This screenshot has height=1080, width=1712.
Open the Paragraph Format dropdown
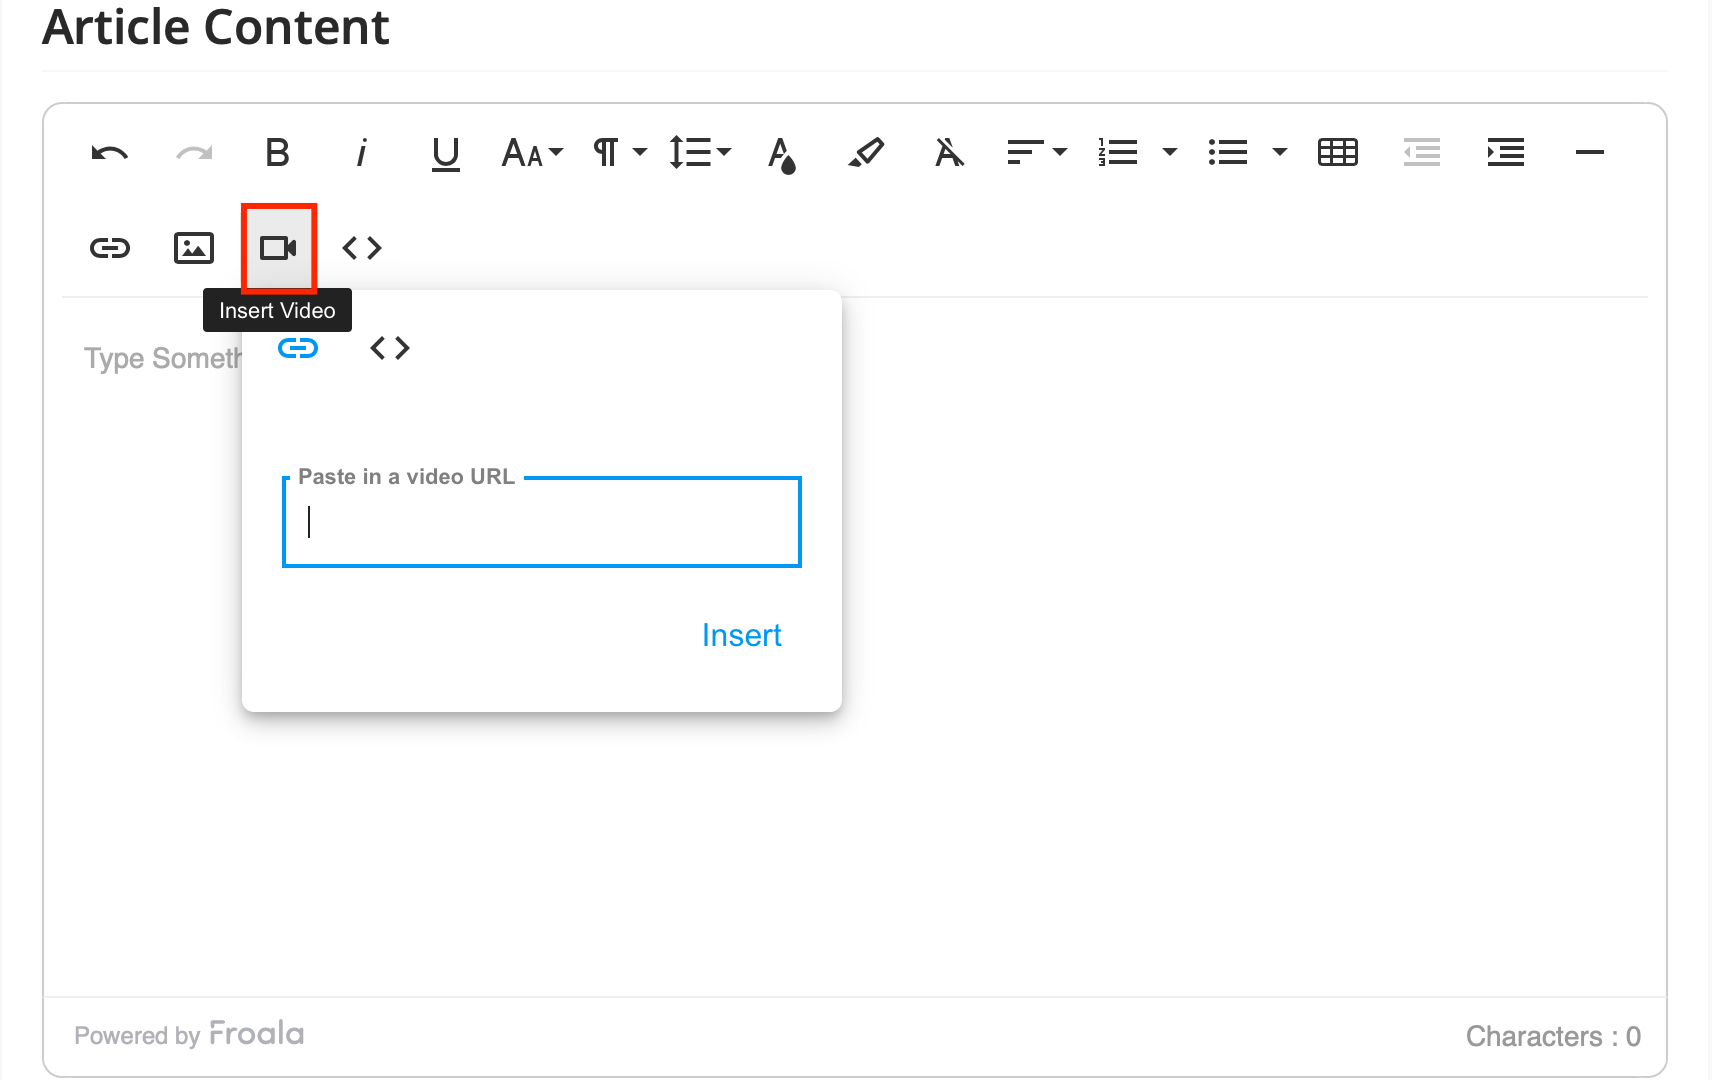tap(620, 153)
